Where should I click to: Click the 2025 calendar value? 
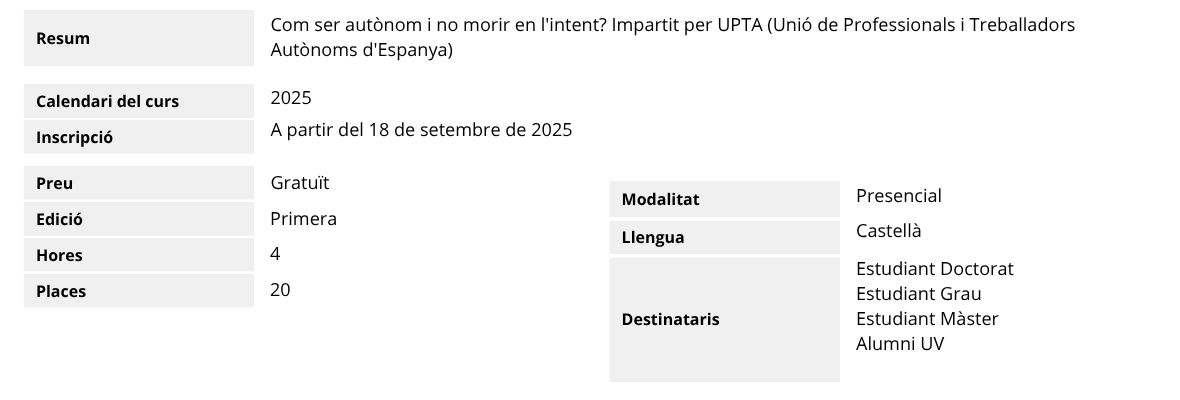[x=291, y=98]
